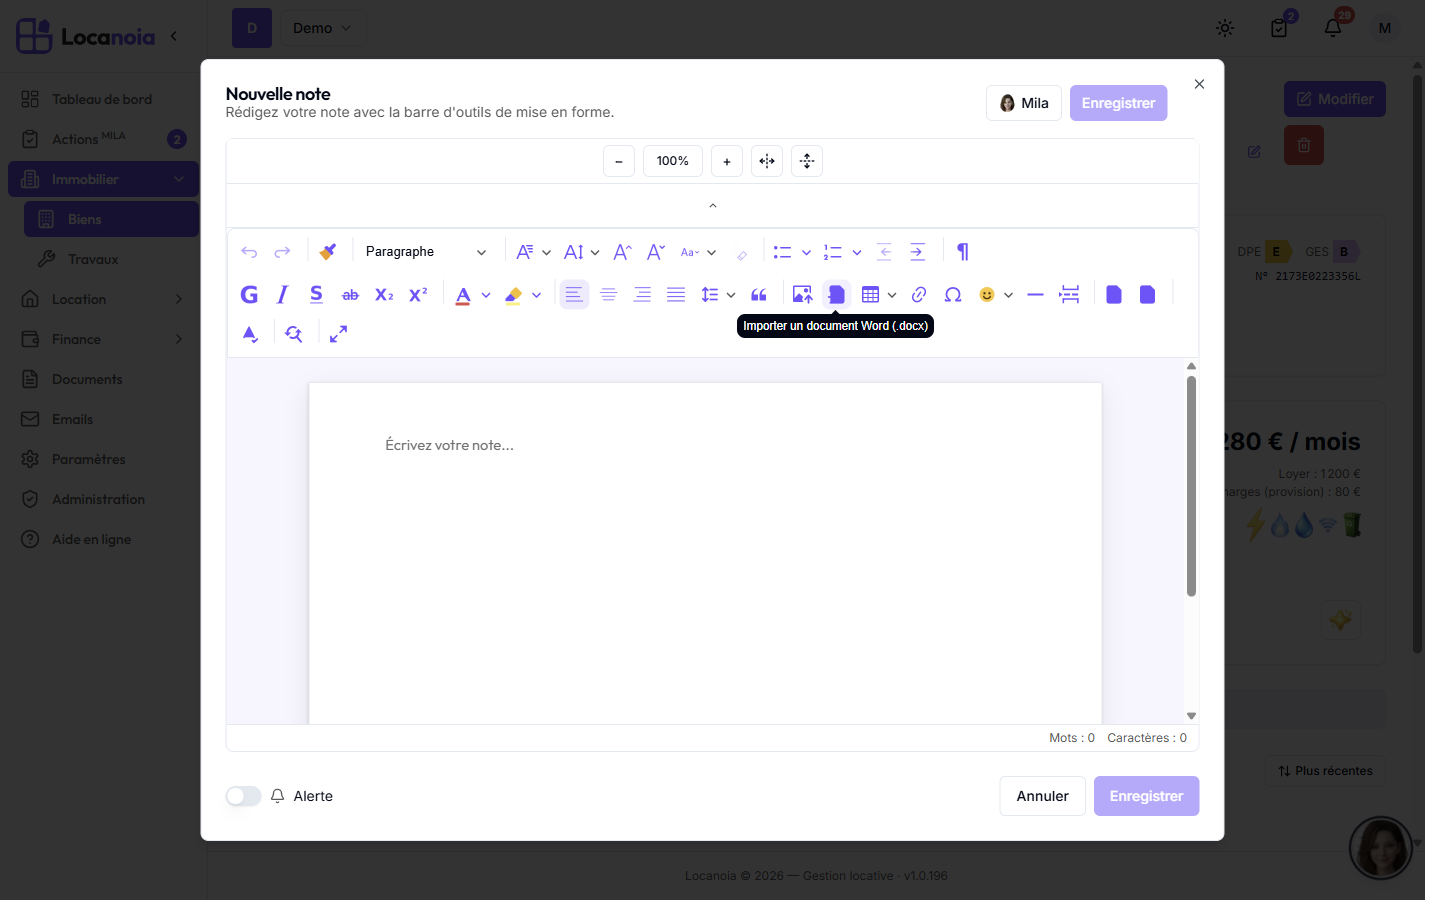The image size is (1440, 900).
Task: Apply strikethrough formatting
Action: point(350,294)
